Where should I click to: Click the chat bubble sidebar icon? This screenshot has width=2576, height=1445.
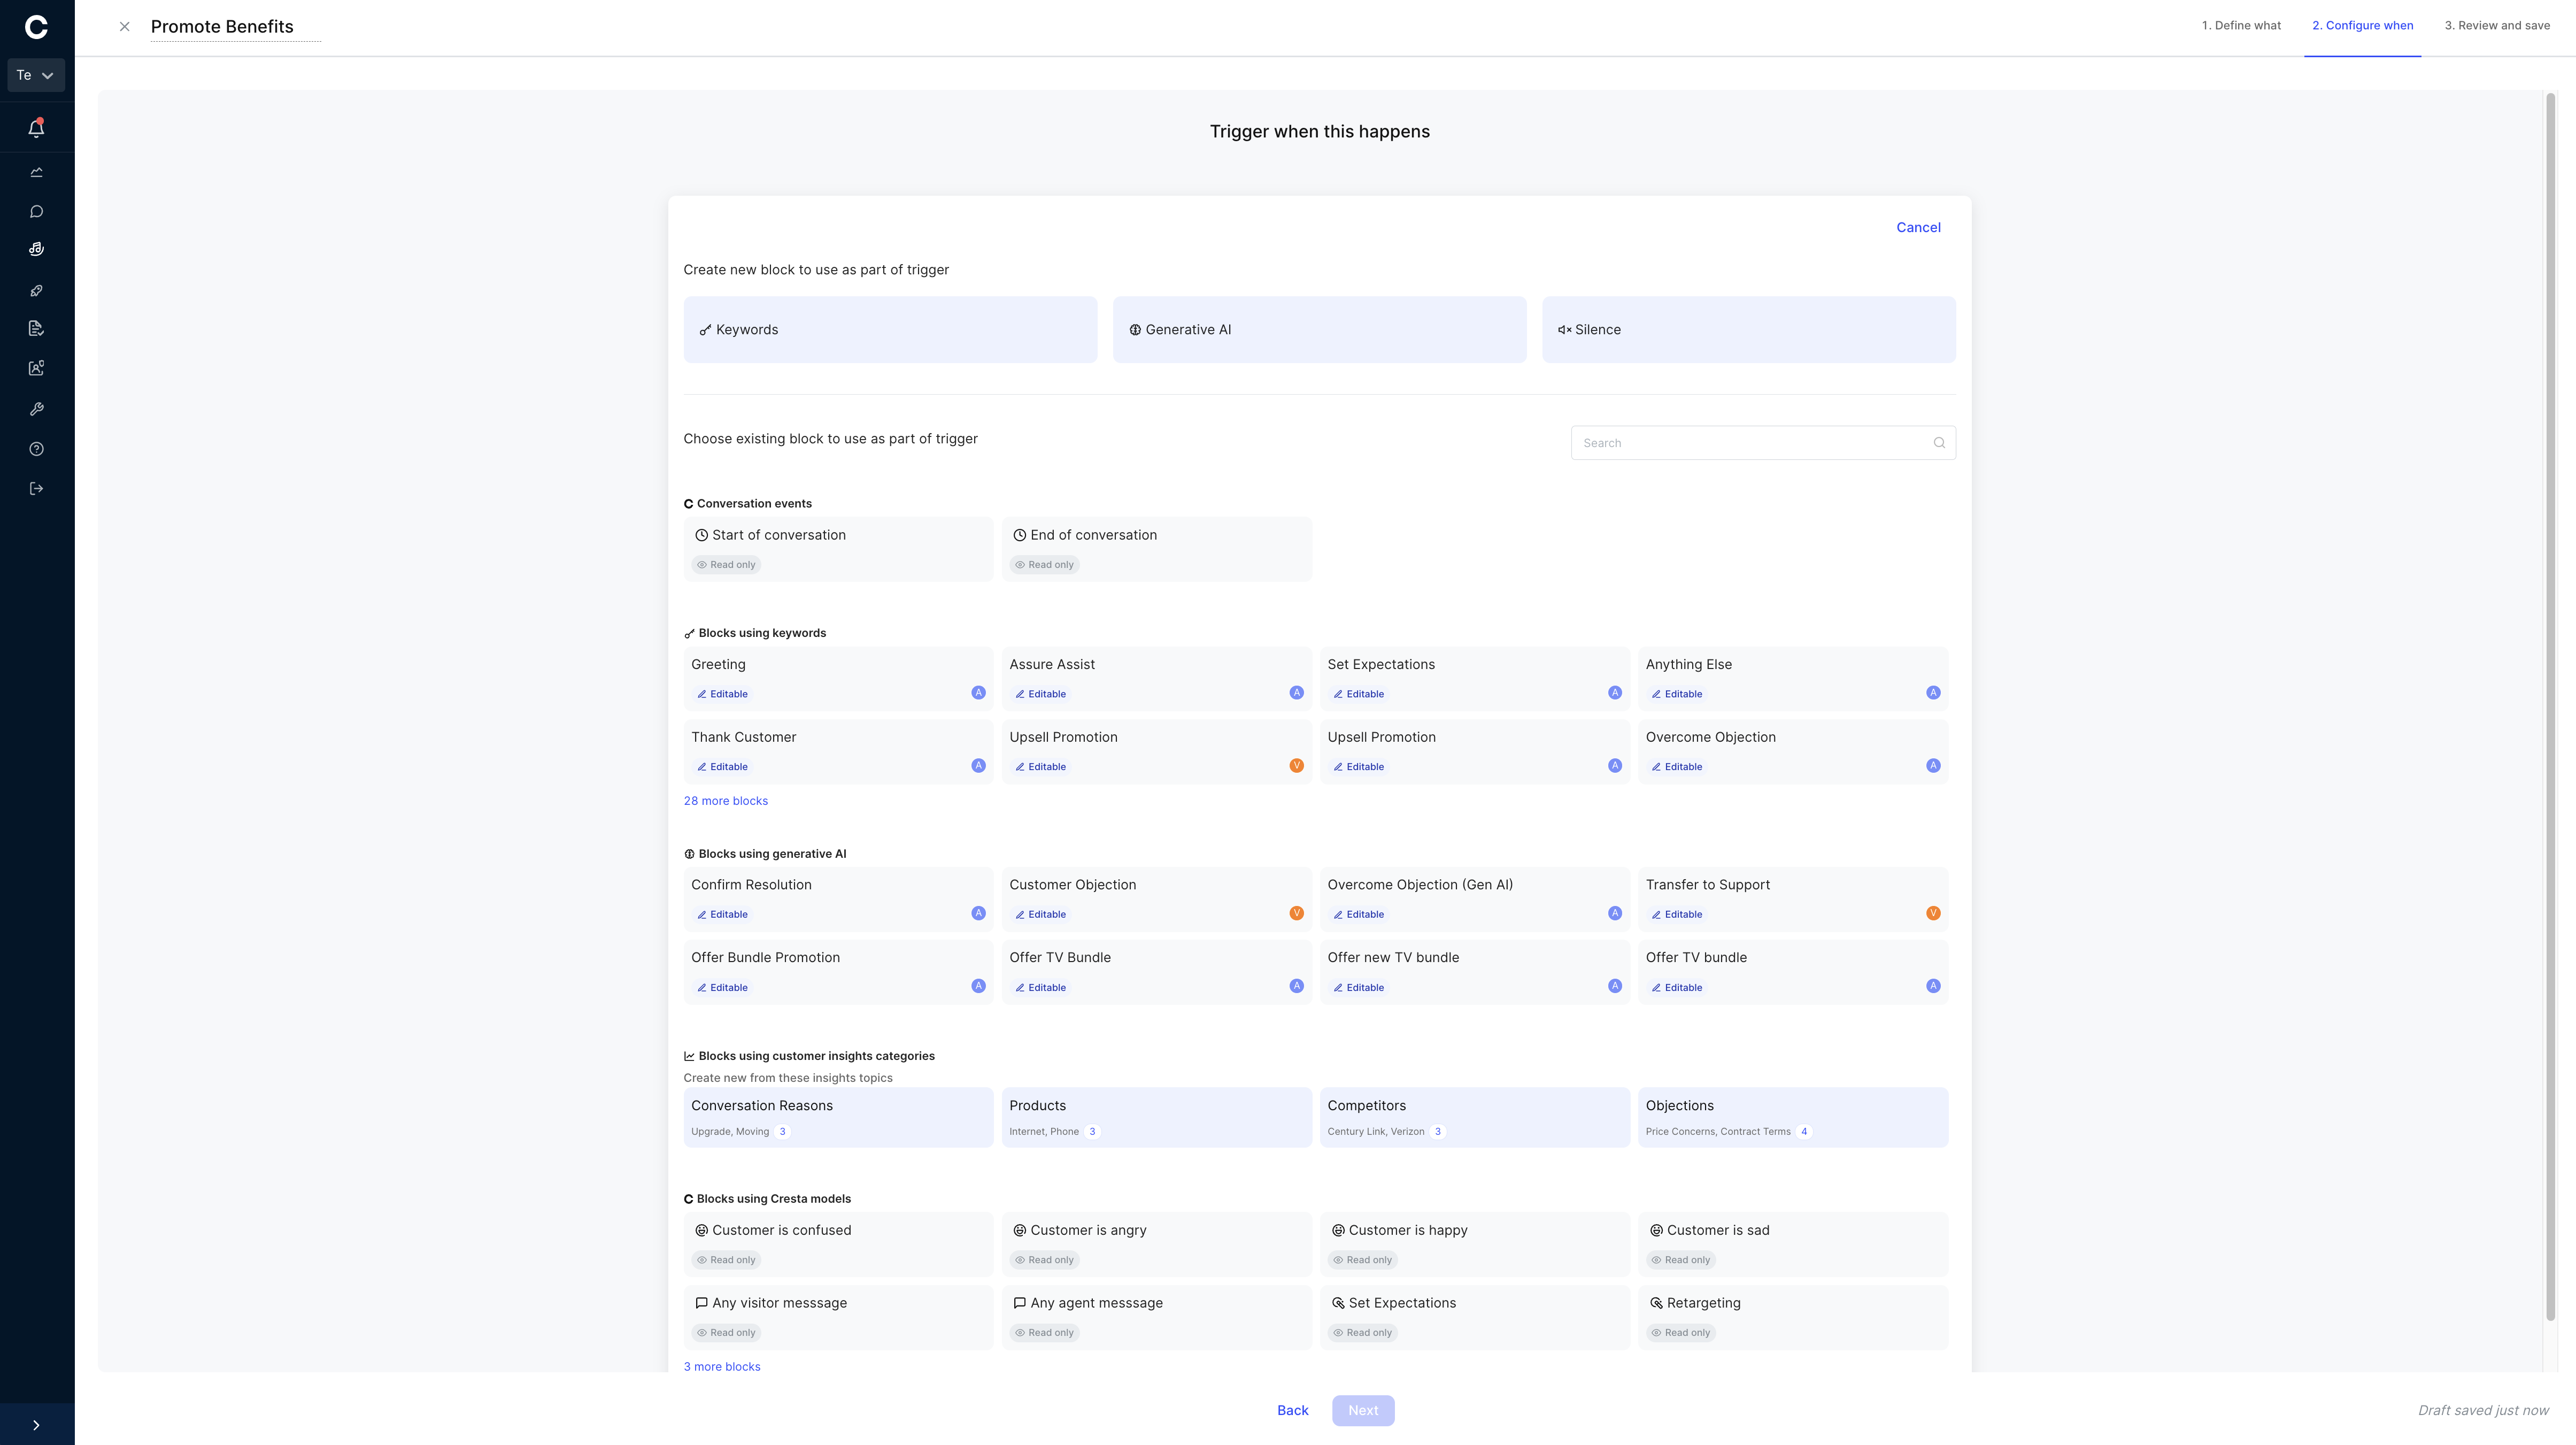tap(37, 211)
